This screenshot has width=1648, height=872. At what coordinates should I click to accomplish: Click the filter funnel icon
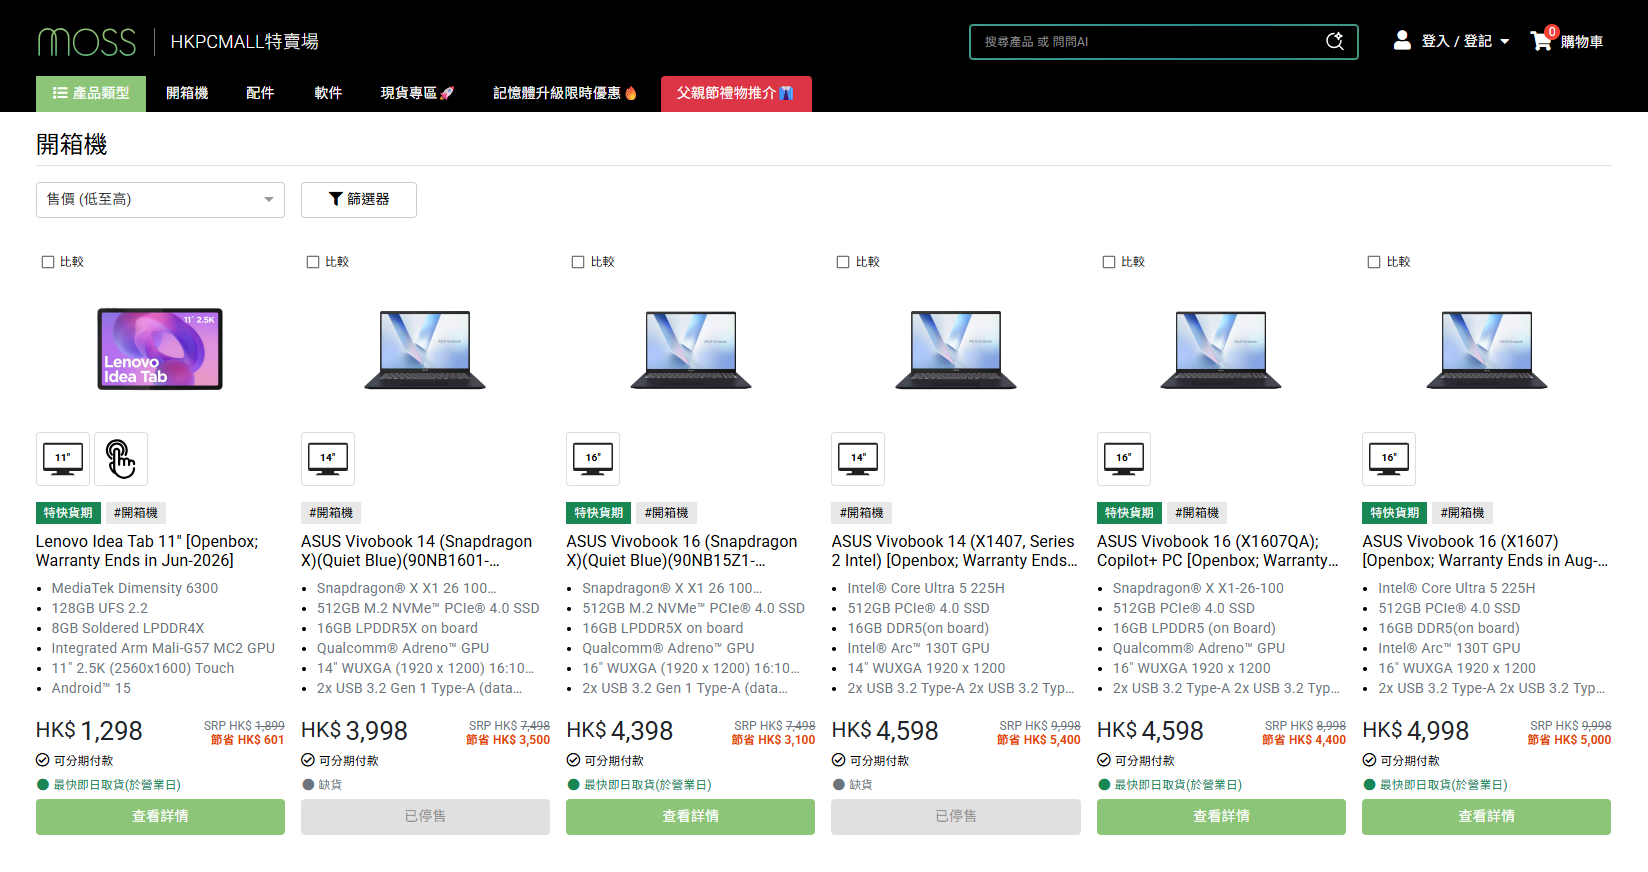click(336, 199)
